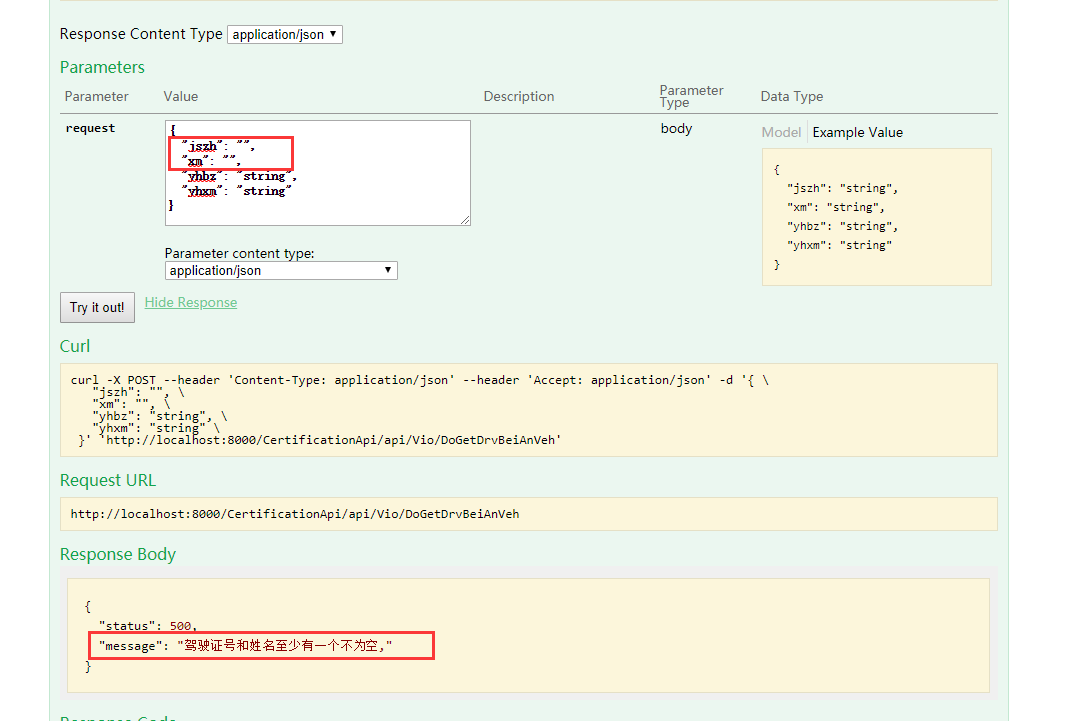Click the request parameter name

tap(90, 128)
